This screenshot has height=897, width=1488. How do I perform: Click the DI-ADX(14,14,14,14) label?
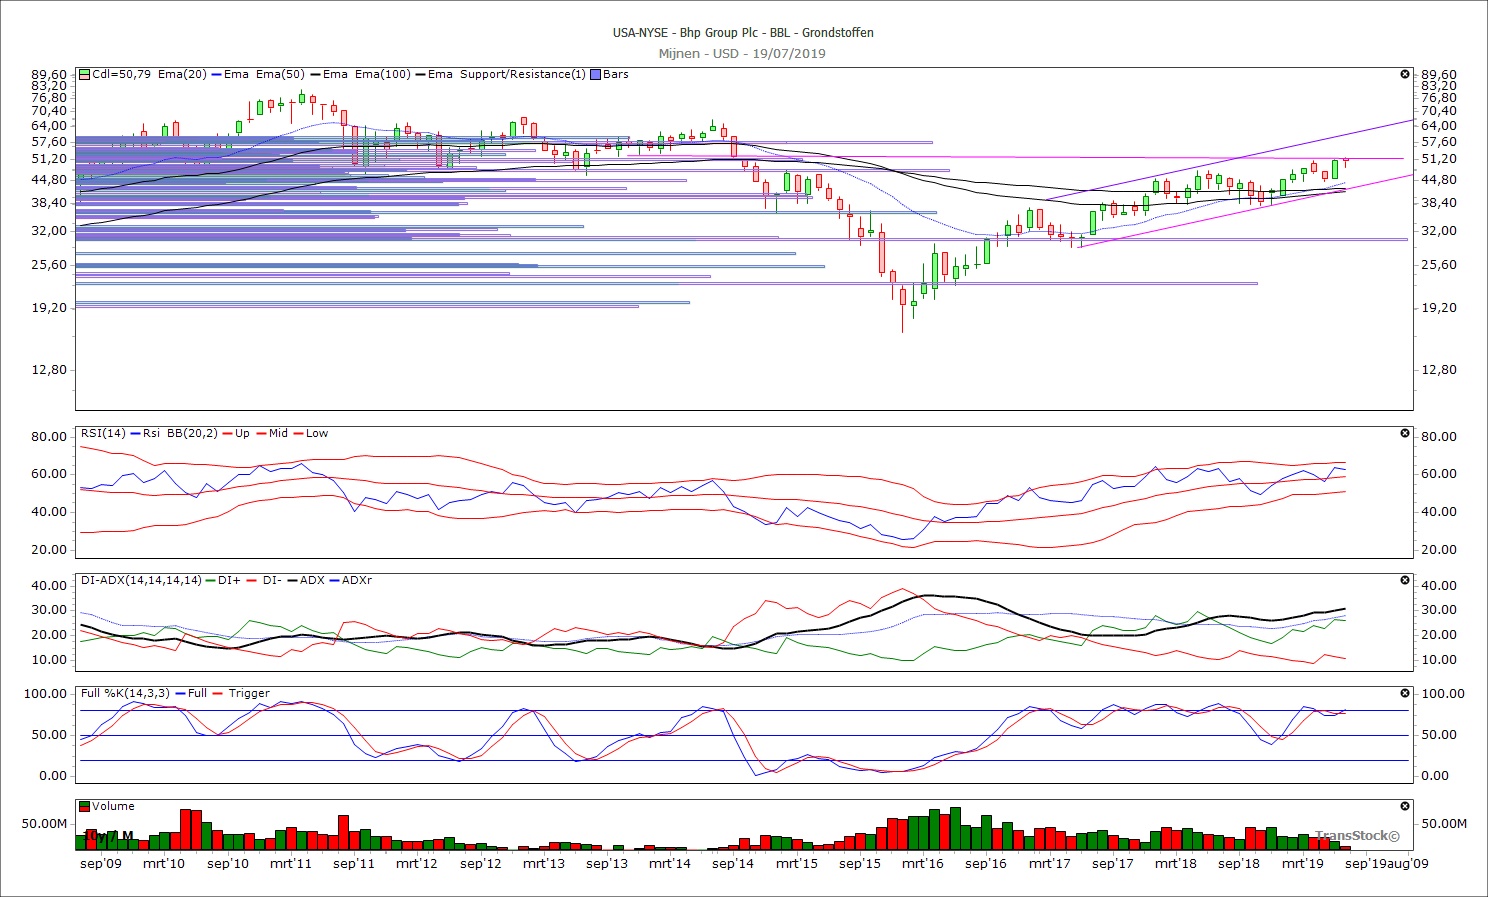click(x=141, y=580)
